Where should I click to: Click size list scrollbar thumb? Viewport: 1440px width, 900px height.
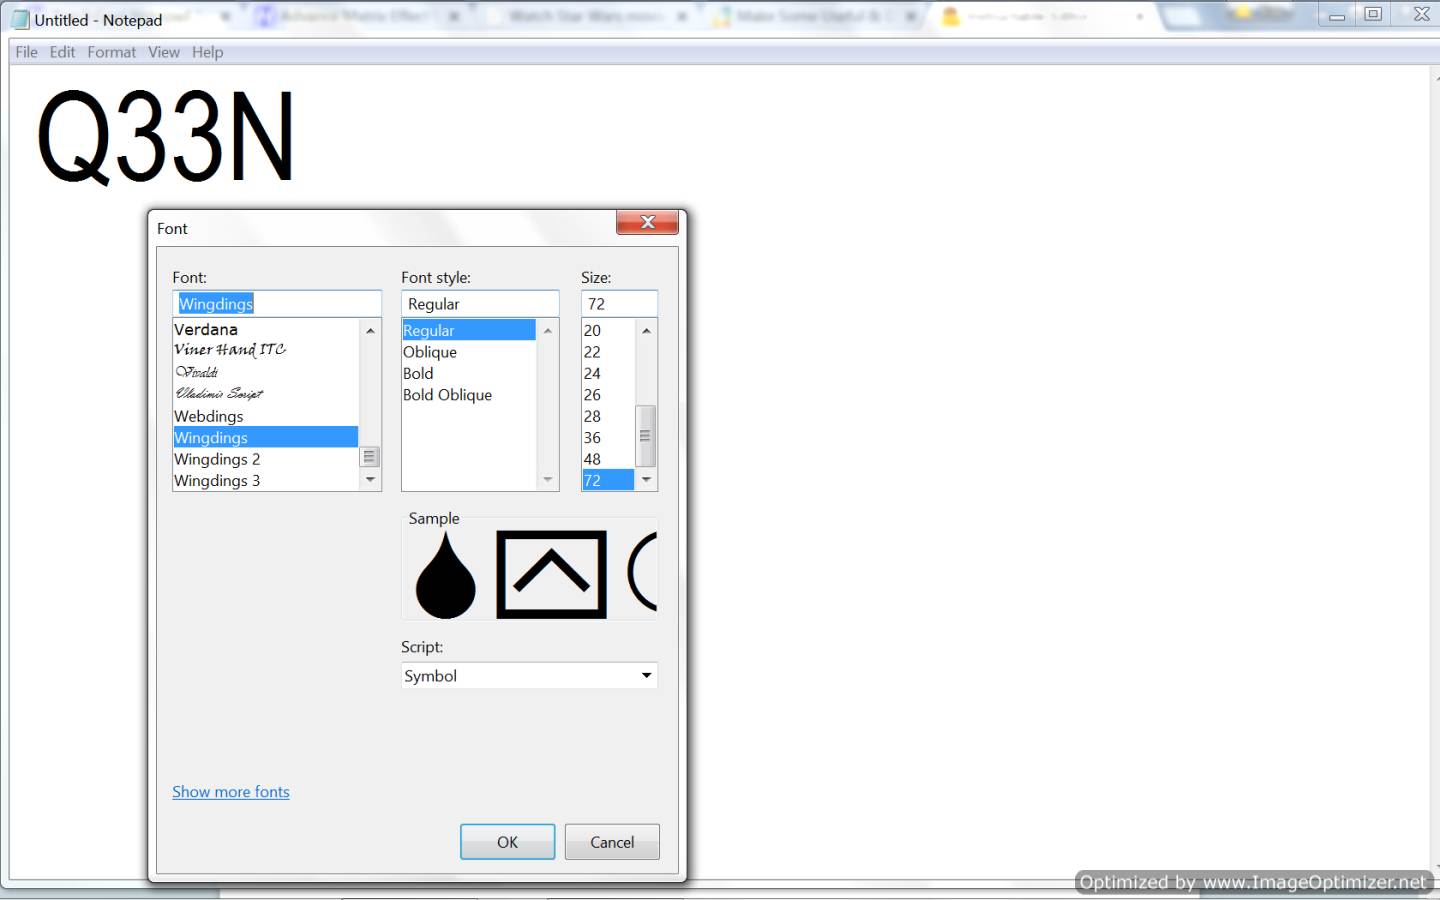[646, 436]
